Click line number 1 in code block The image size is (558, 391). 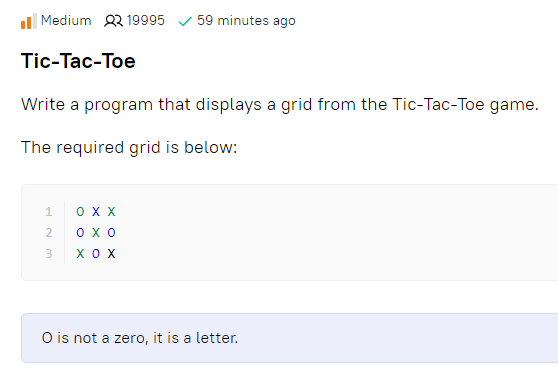pos(49,212)
